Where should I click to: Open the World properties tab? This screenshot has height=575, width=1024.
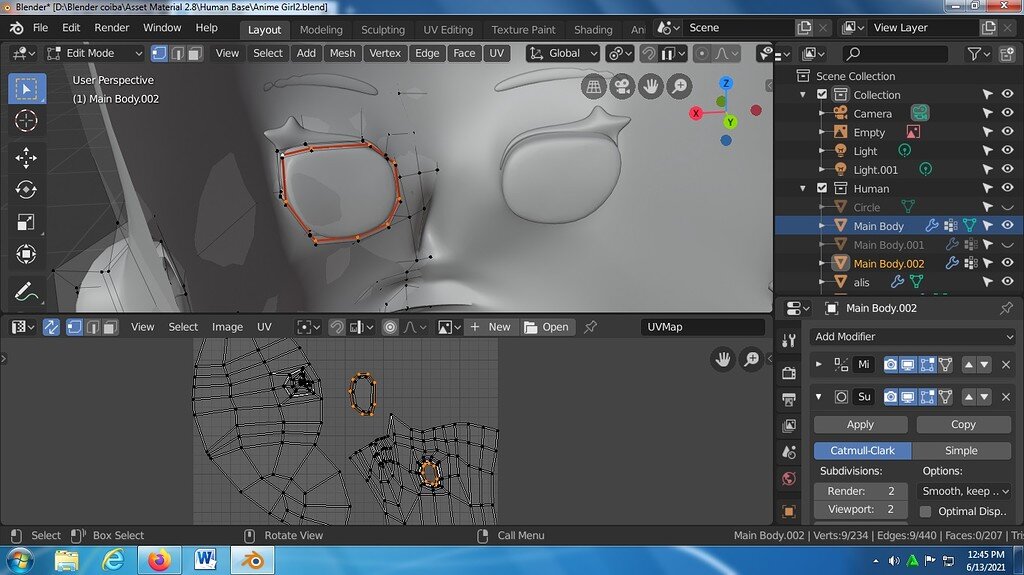[789, 478]
